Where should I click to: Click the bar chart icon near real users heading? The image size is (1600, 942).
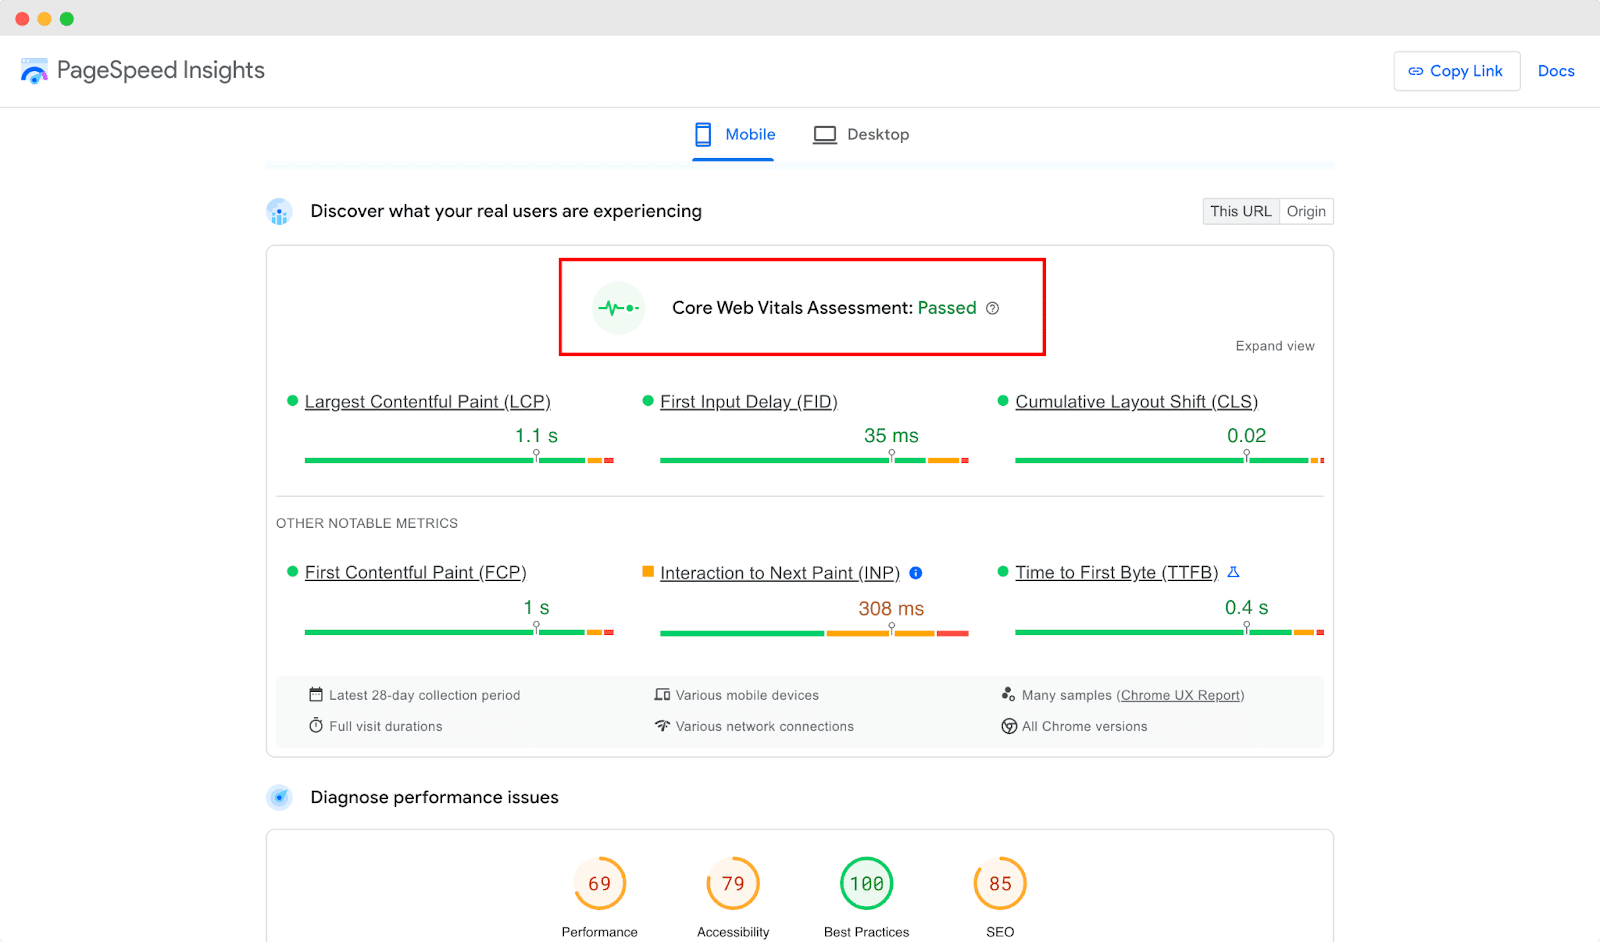click(279, 211)
